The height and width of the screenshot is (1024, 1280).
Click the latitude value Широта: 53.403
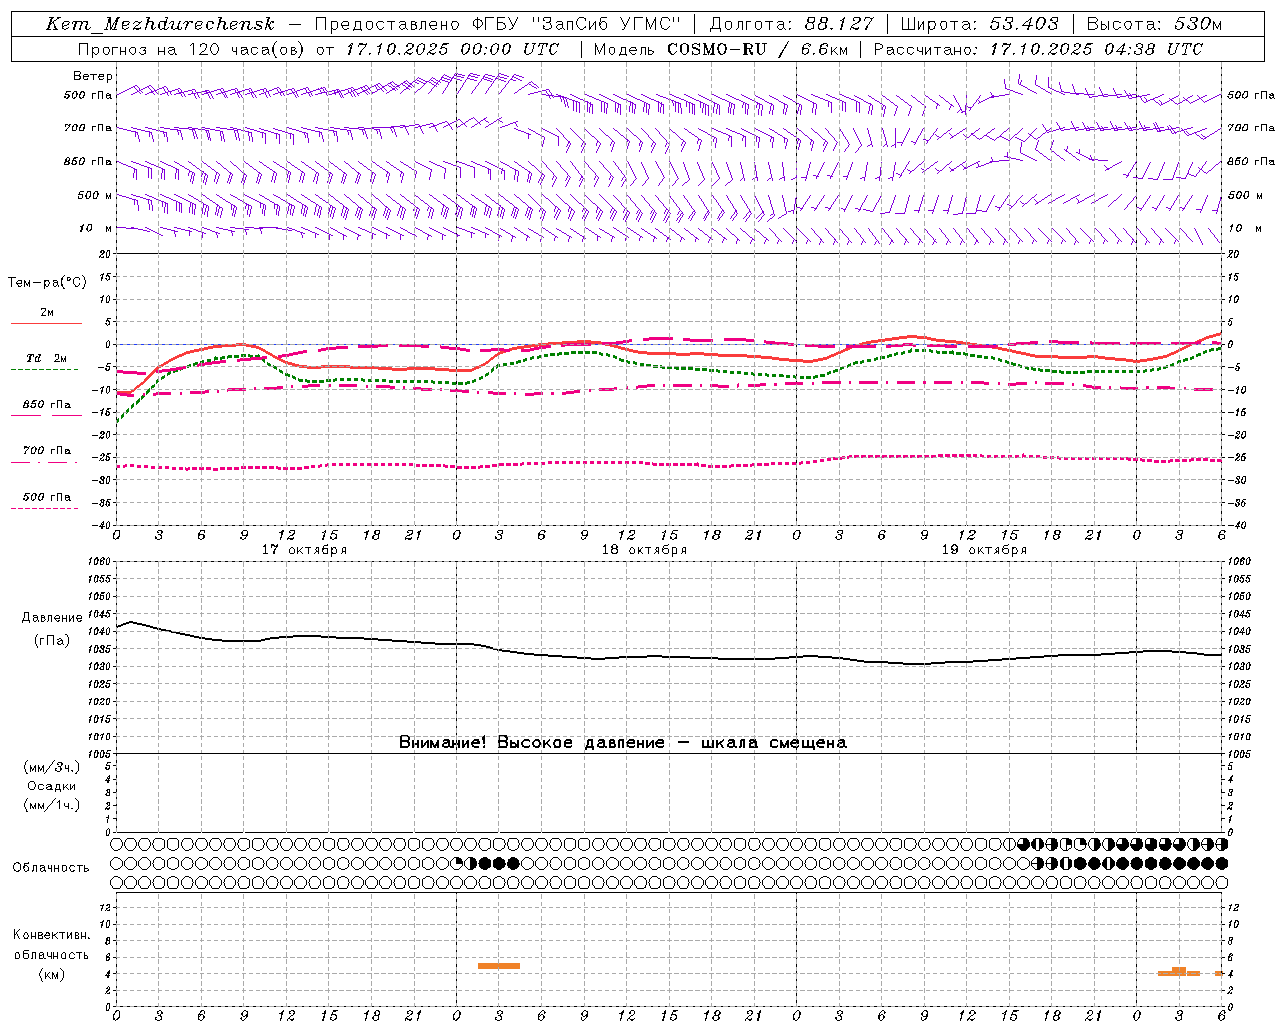coord(979,24)
